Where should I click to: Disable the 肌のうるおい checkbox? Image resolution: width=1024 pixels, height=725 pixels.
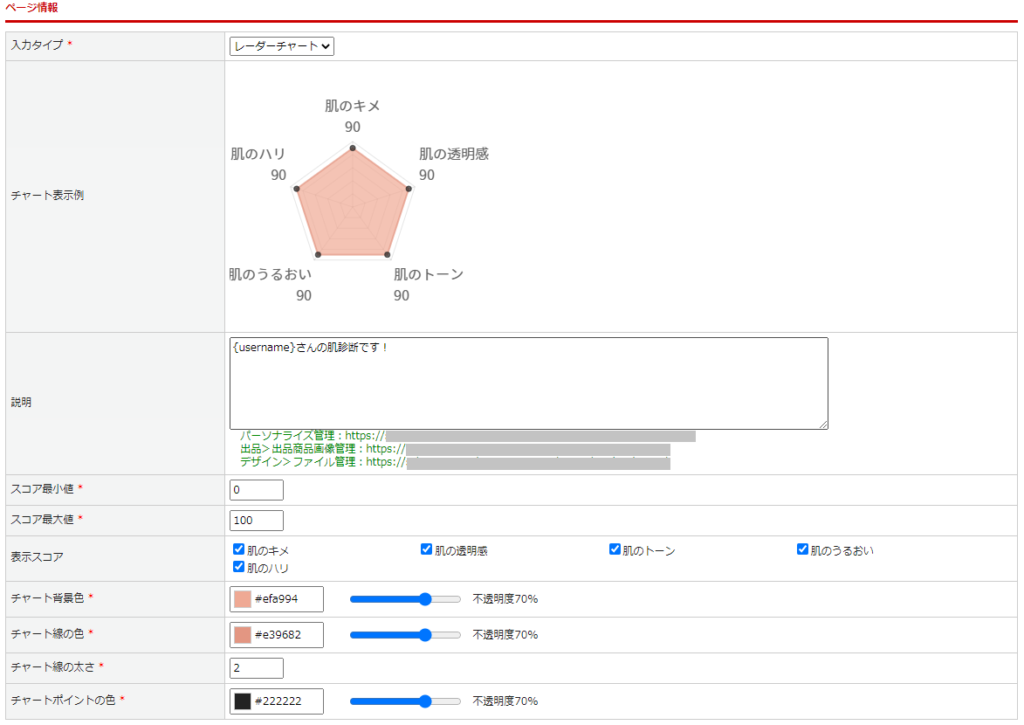pyautogui.click(x=803, y=549)
